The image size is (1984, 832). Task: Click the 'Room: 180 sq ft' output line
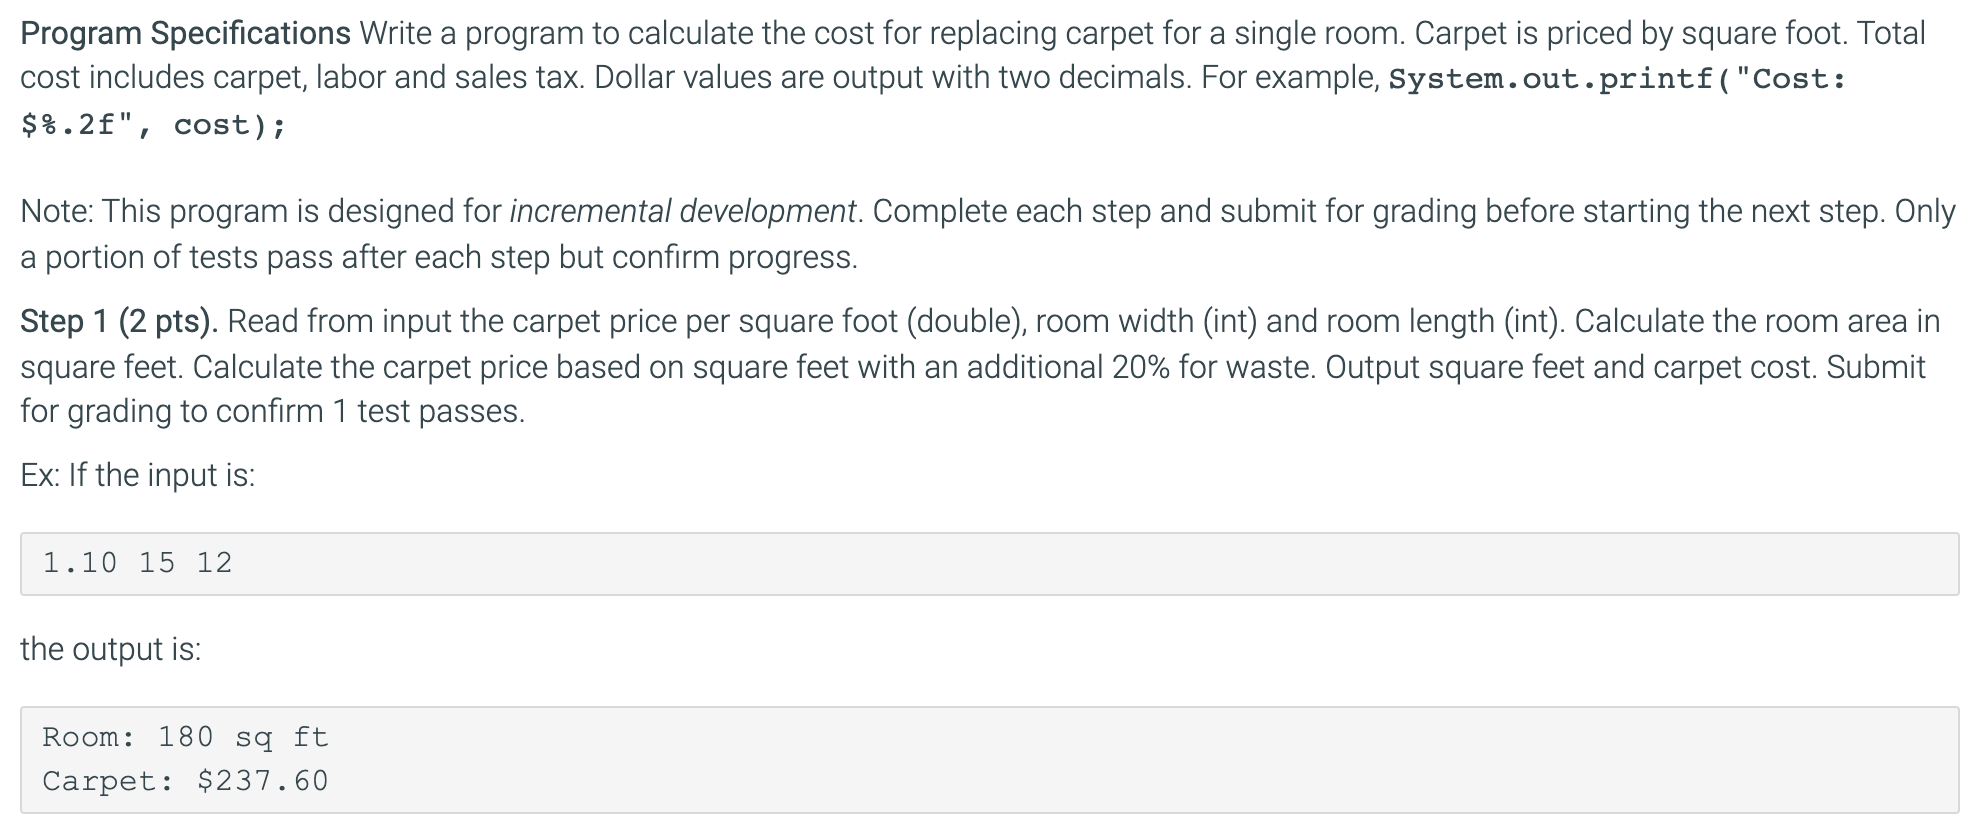pos(185,737)
